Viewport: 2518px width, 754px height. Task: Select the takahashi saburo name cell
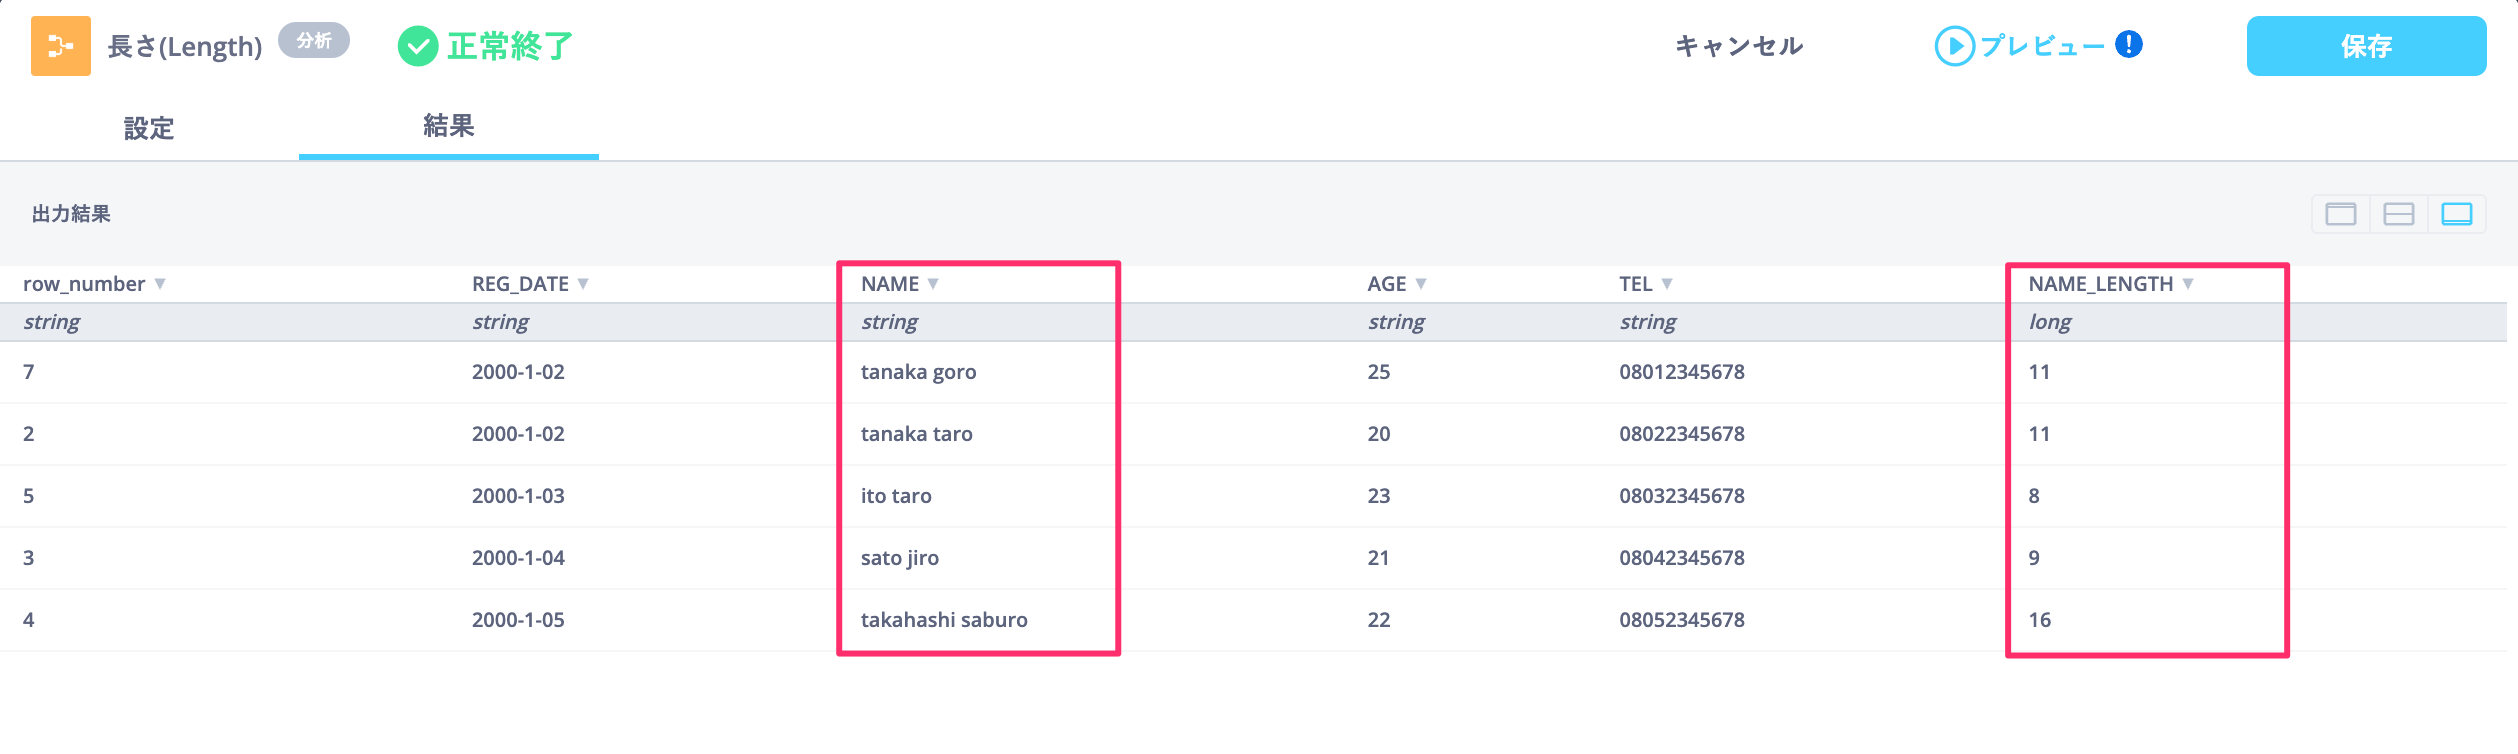tap(944, 620)
